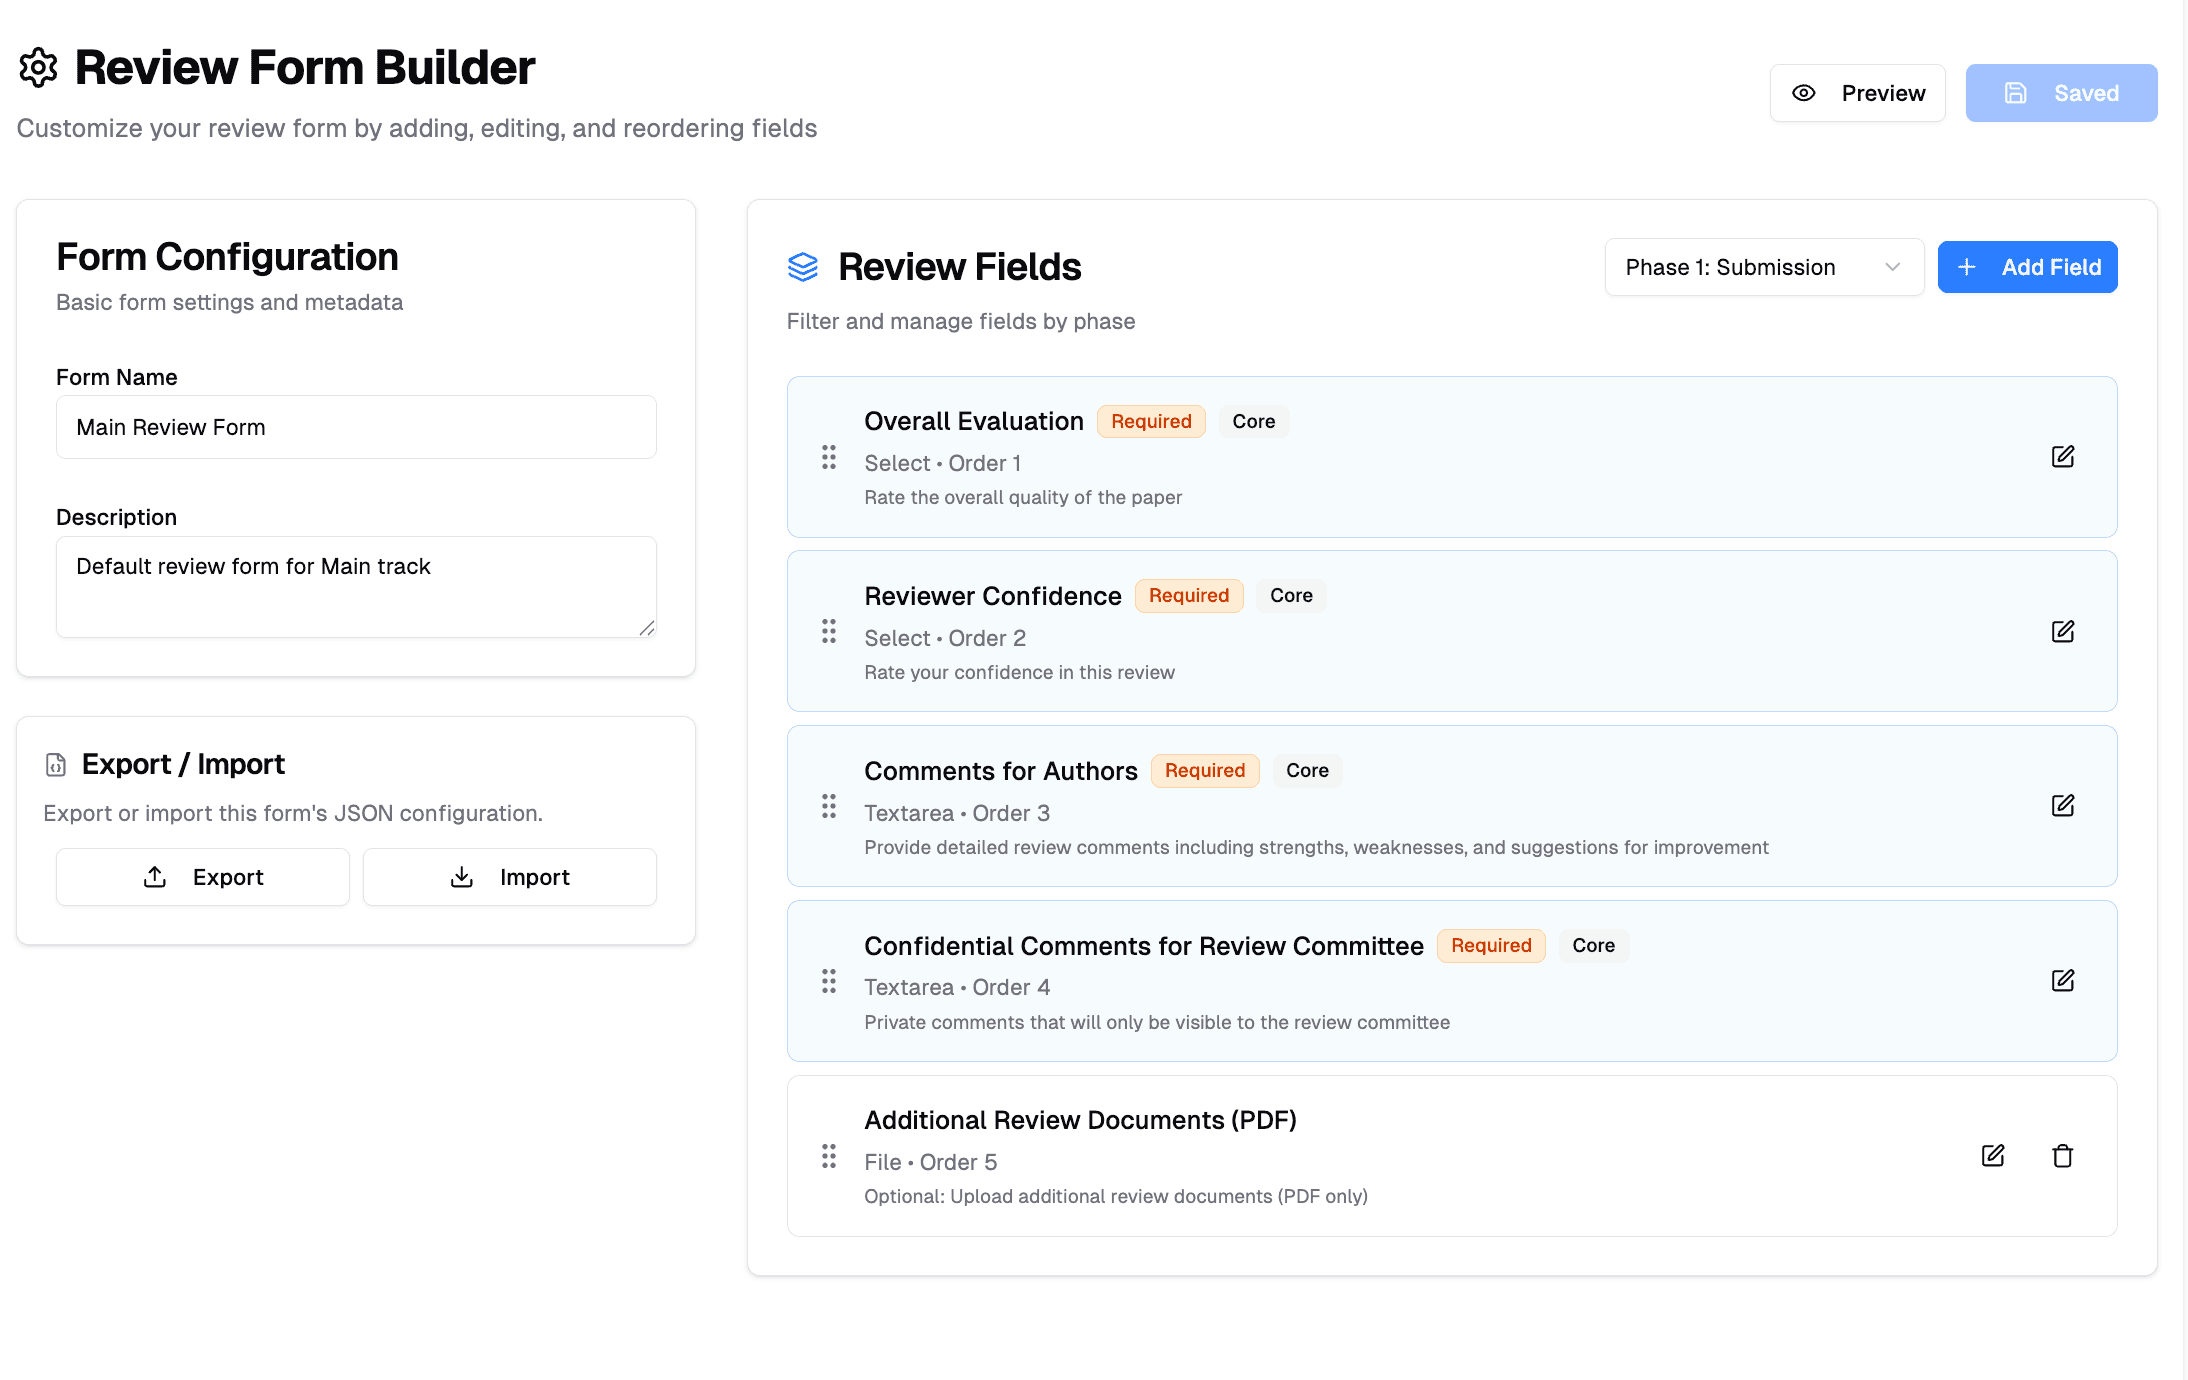Viewport: 2188px width, 1380px height.
Task: Edit the Reviewer Confidence field
Action: 2064,631
